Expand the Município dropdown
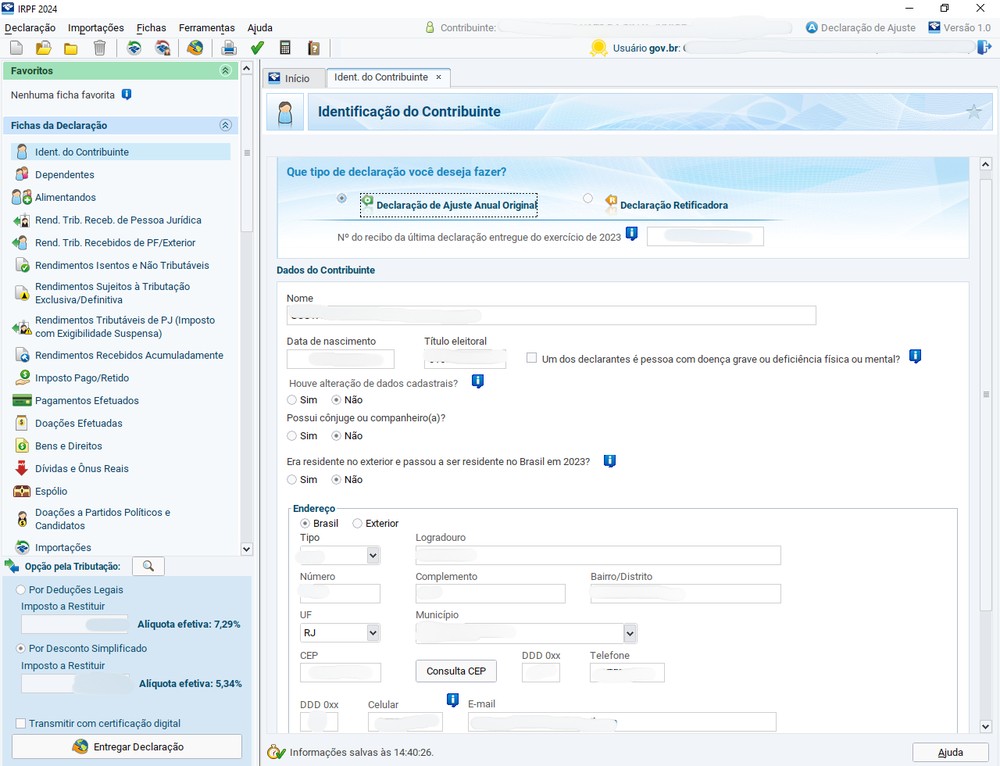The width and height of the screenshot is (1000, 766). (x=630, y=633)
